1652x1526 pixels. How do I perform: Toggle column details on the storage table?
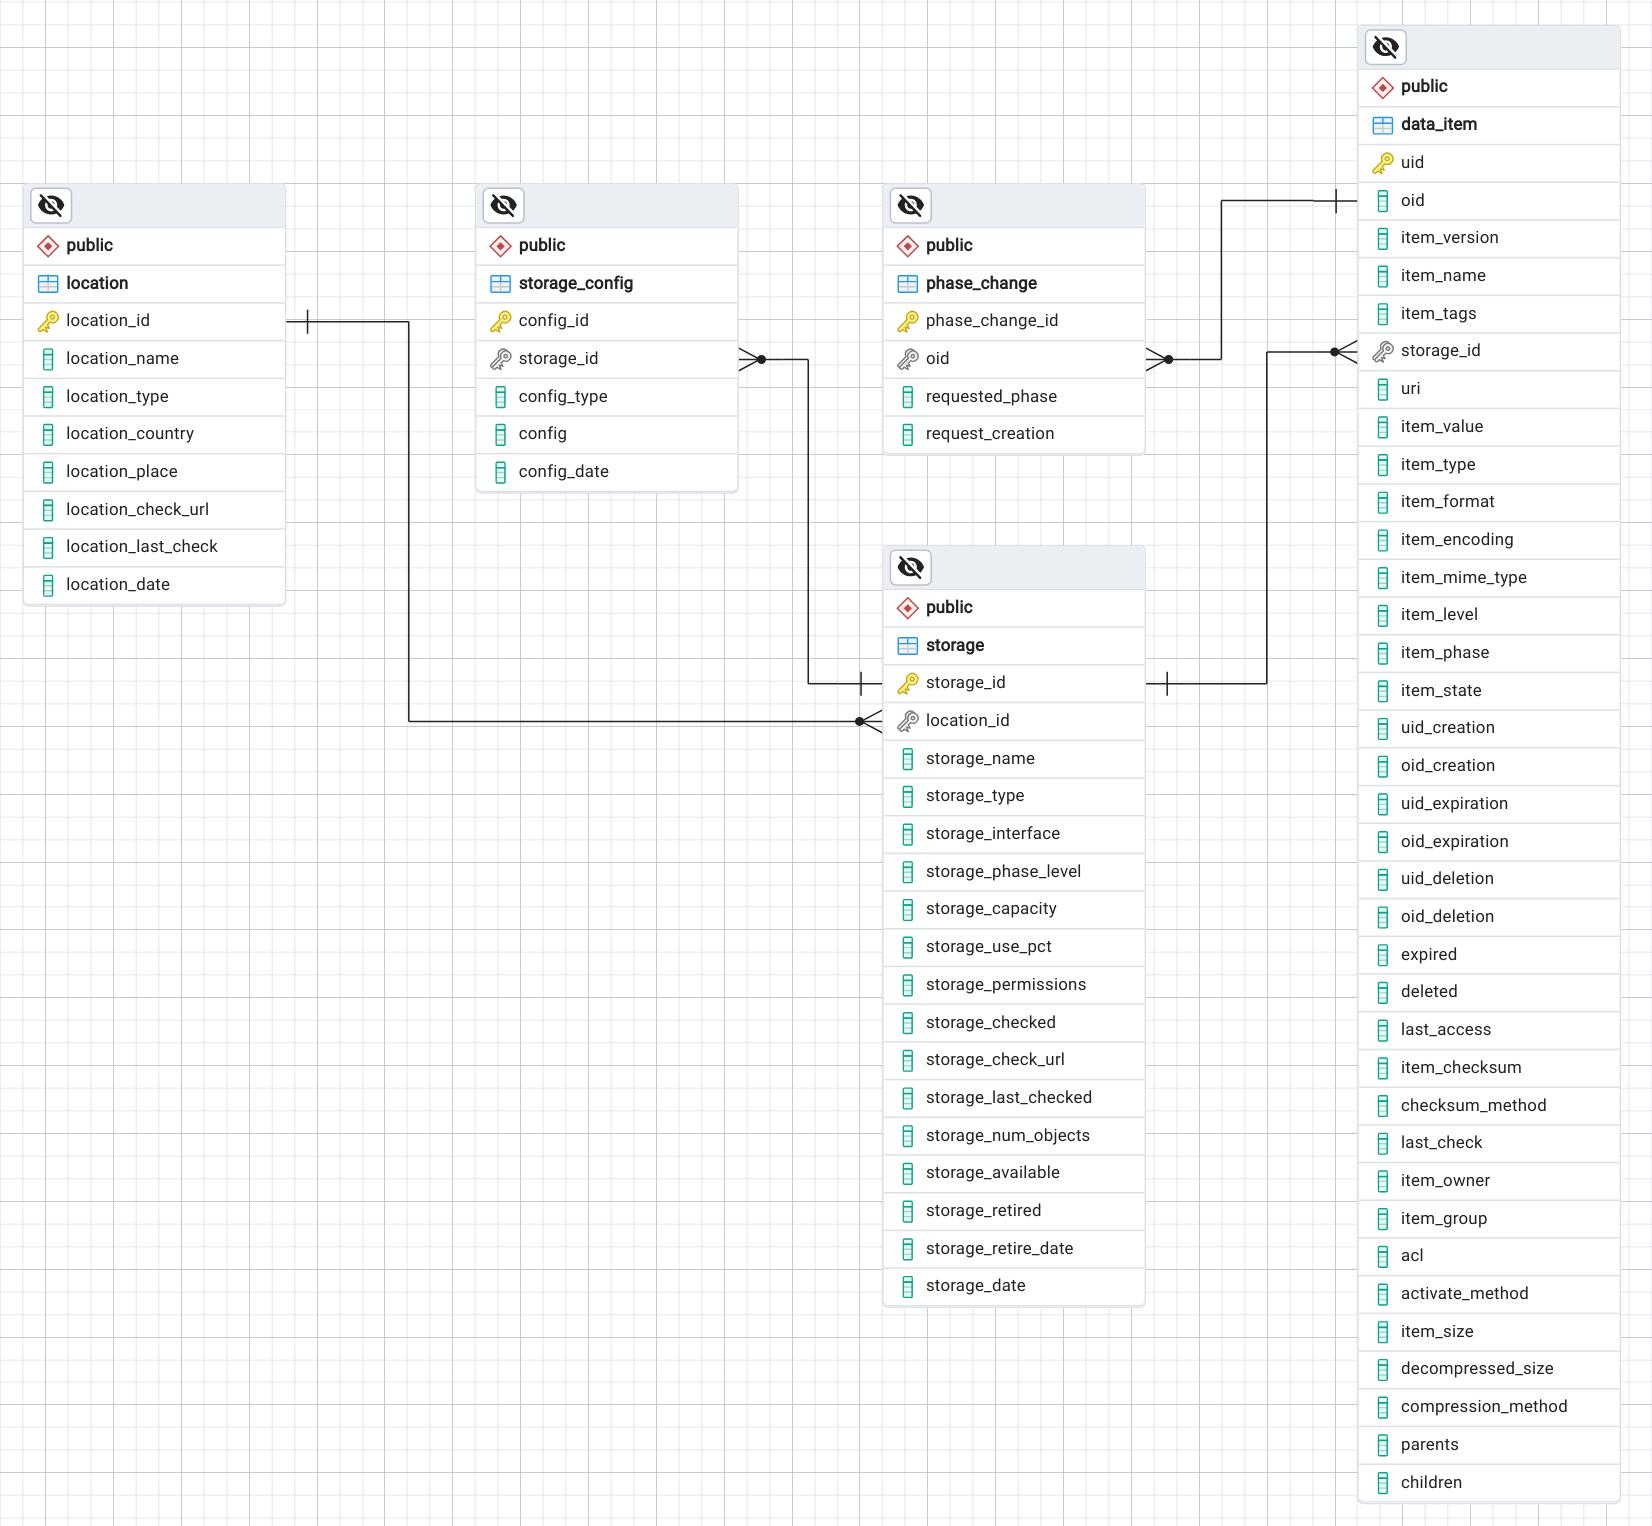910,568
